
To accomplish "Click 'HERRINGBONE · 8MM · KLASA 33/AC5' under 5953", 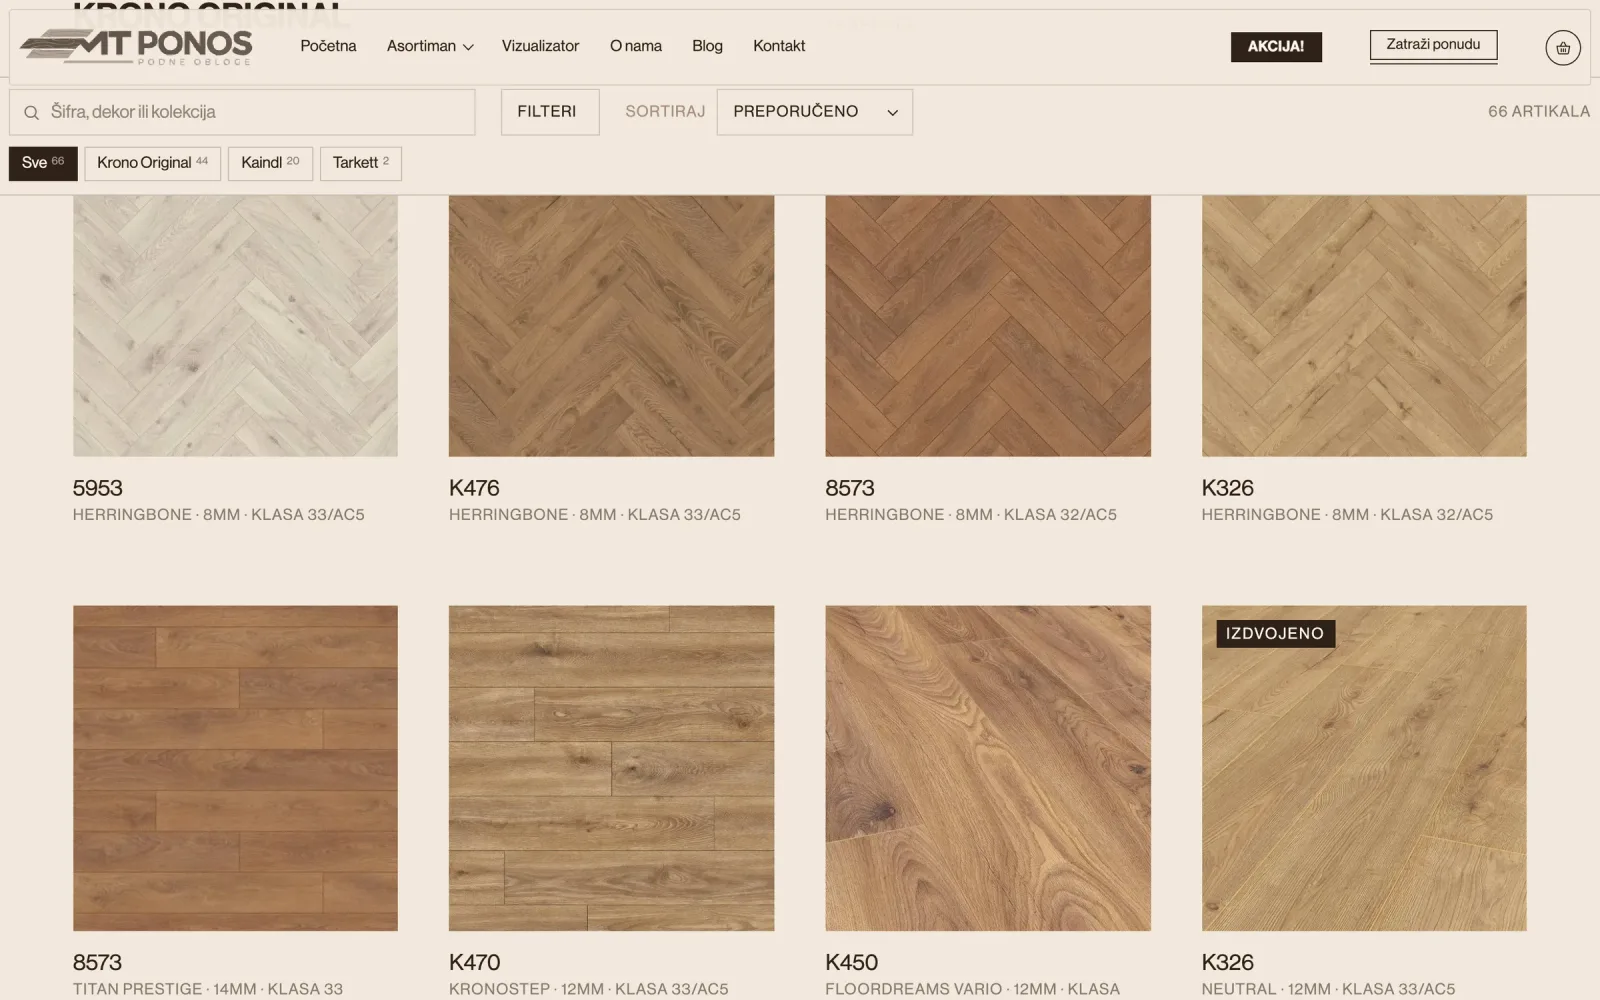I will (218, 515).
